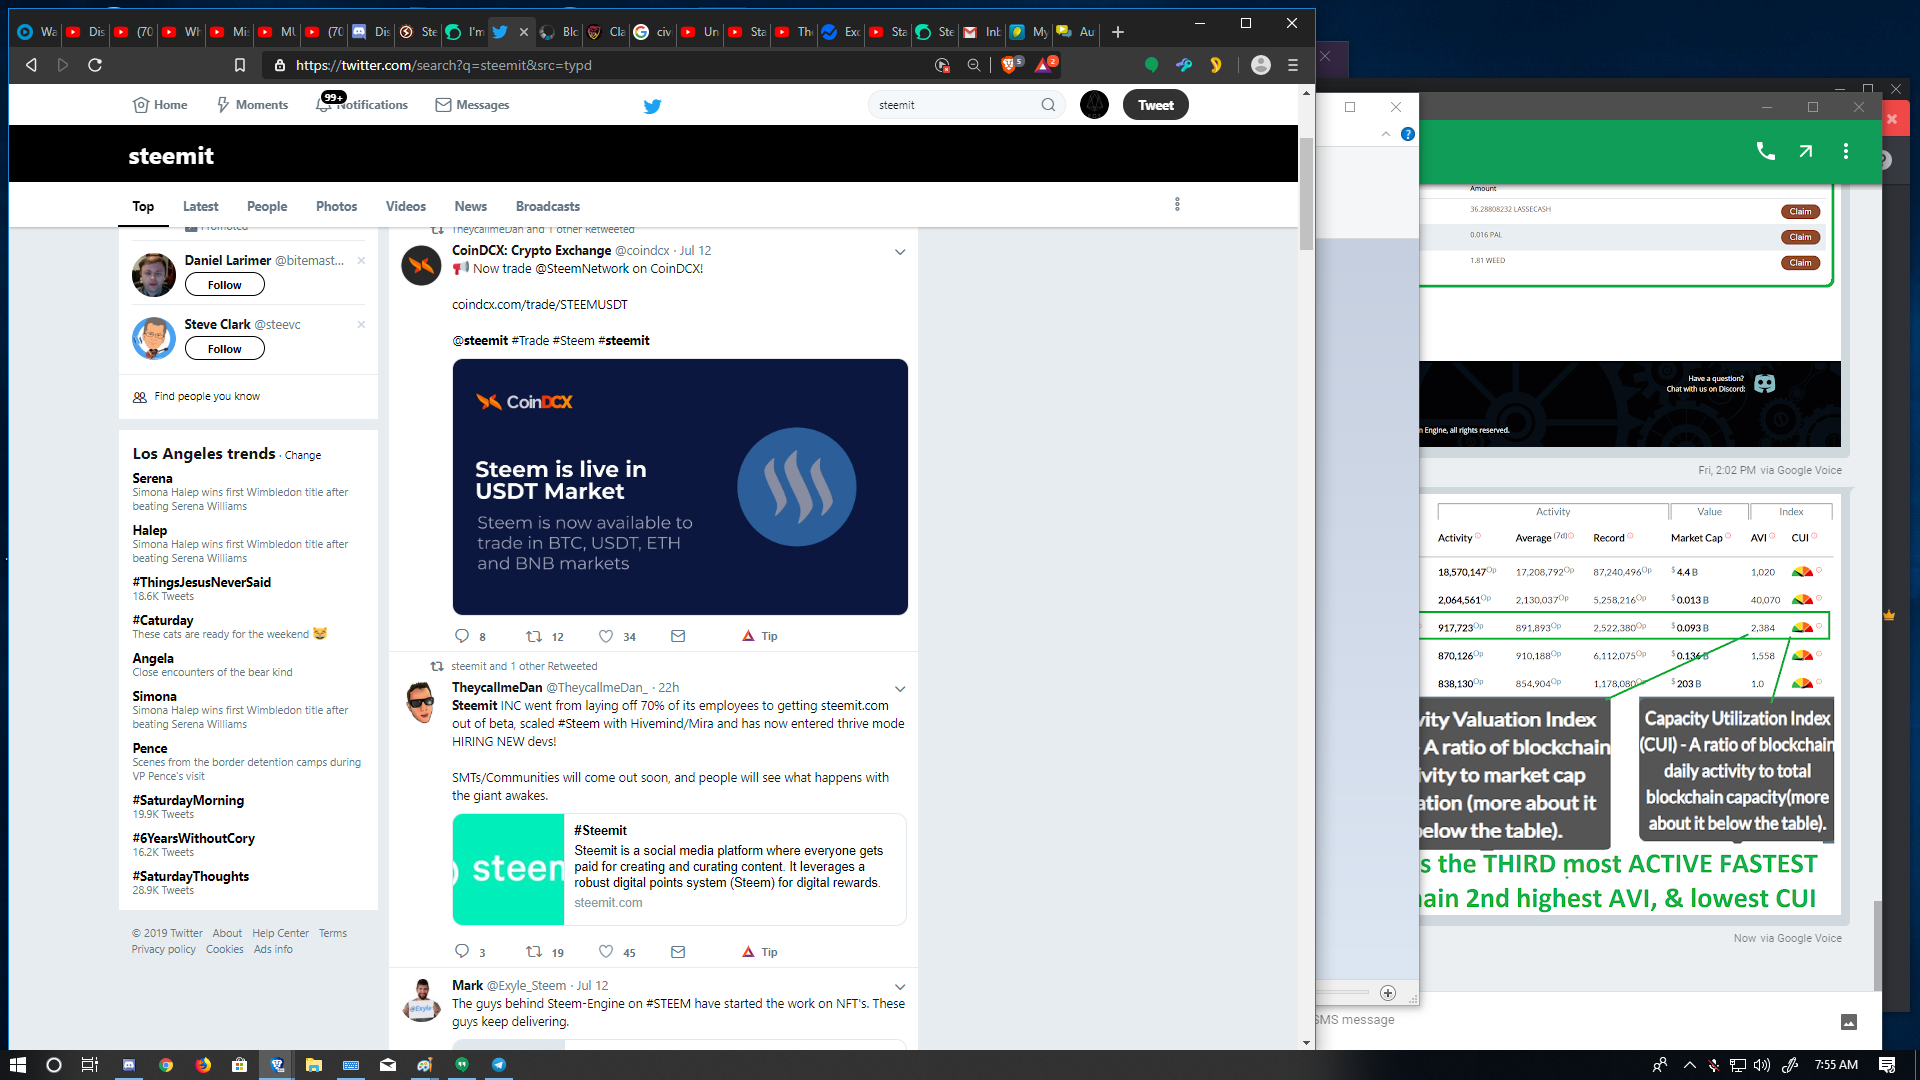Start a phone call in Google Voice window
This screenshot has height=1080, width=1920.
(x=1766, y=151)
